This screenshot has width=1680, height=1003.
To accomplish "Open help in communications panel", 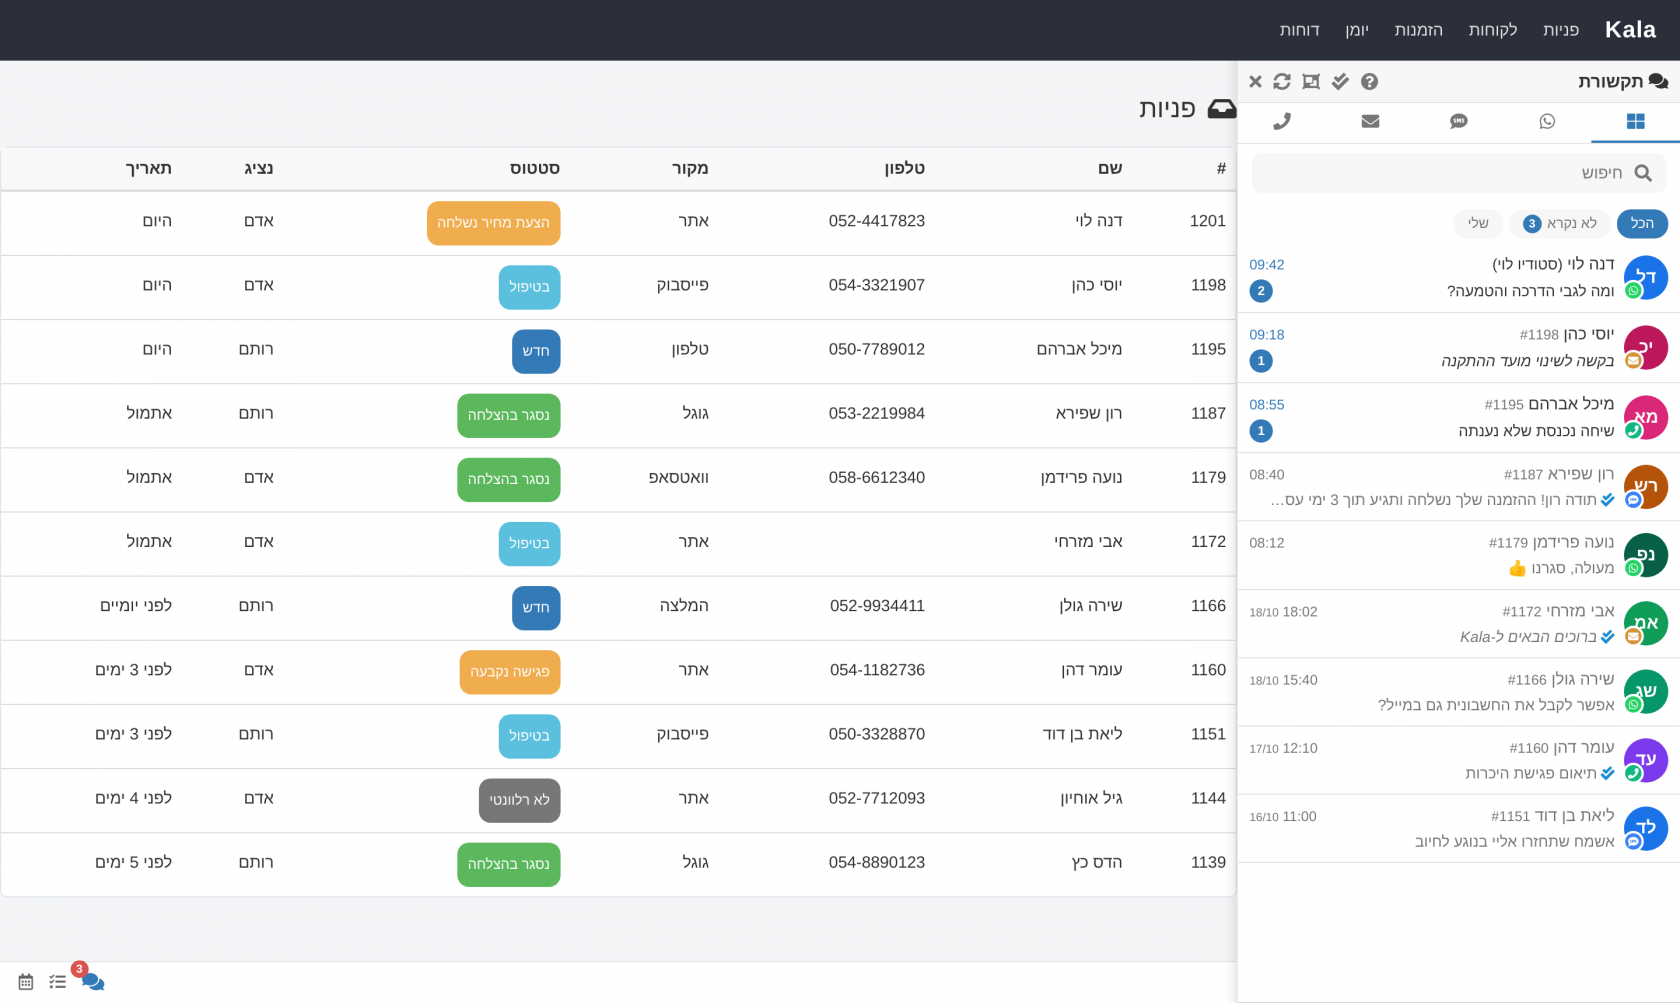I will click(1370, 82).
